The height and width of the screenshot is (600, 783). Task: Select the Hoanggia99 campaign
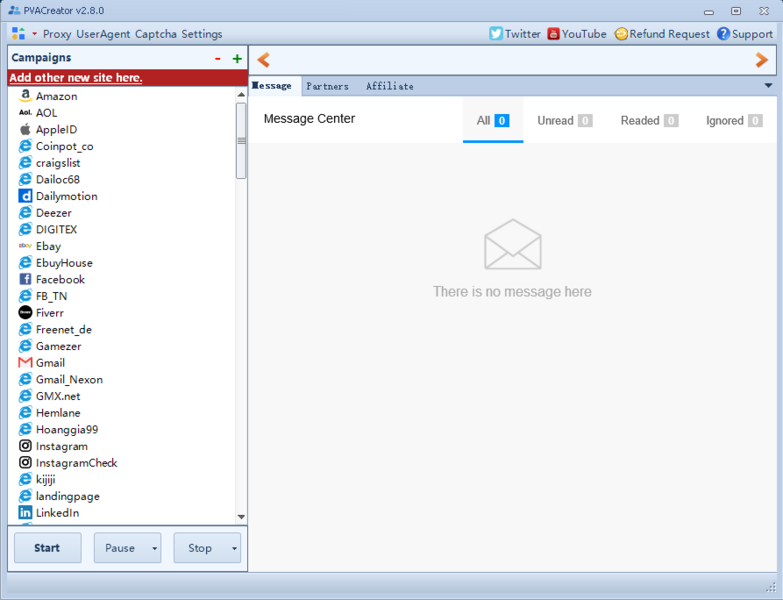tap(67, 429)
